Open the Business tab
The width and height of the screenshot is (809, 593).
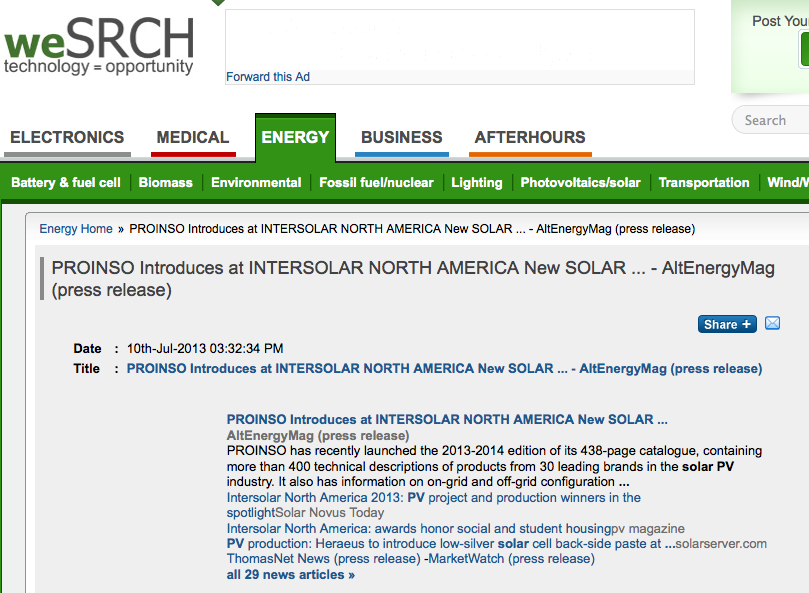[401, 137]
